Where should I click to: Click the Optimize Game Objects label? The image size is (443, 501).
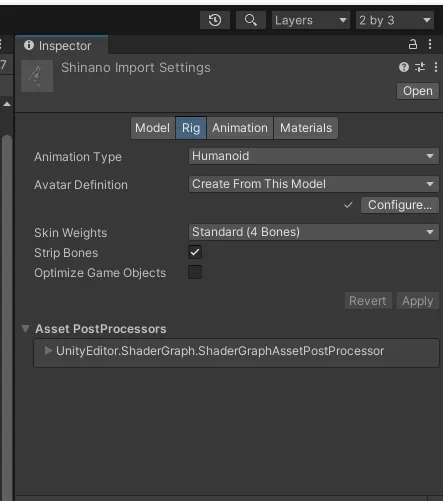100,273
